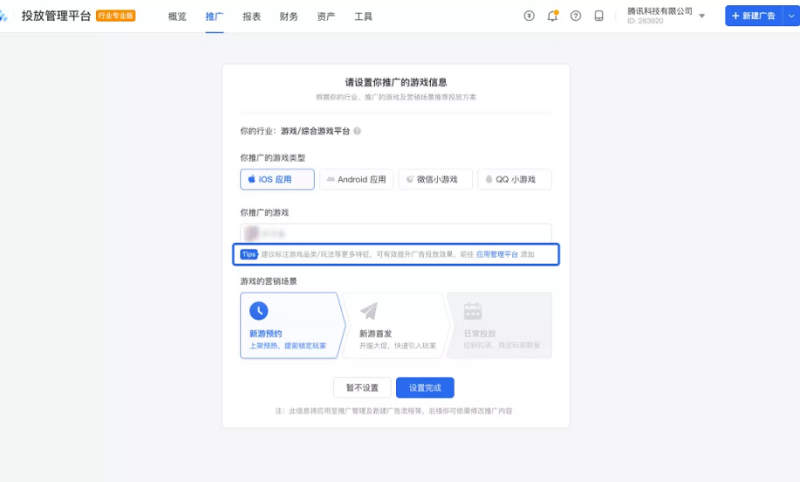
Task: Click the clock icon on 新游预约 card
Action: [x=259, y=311]
